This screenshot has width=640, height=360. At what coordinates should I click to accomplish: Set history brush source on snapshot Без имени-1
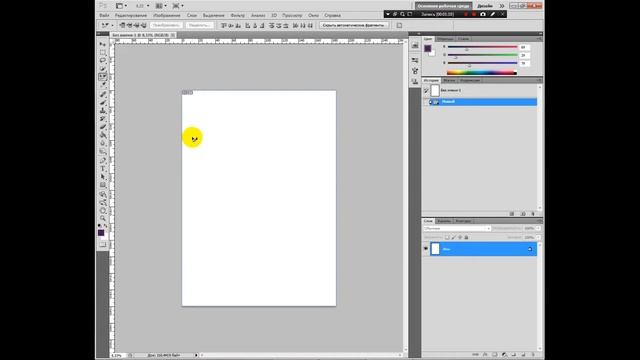click(x=426, y=91)
